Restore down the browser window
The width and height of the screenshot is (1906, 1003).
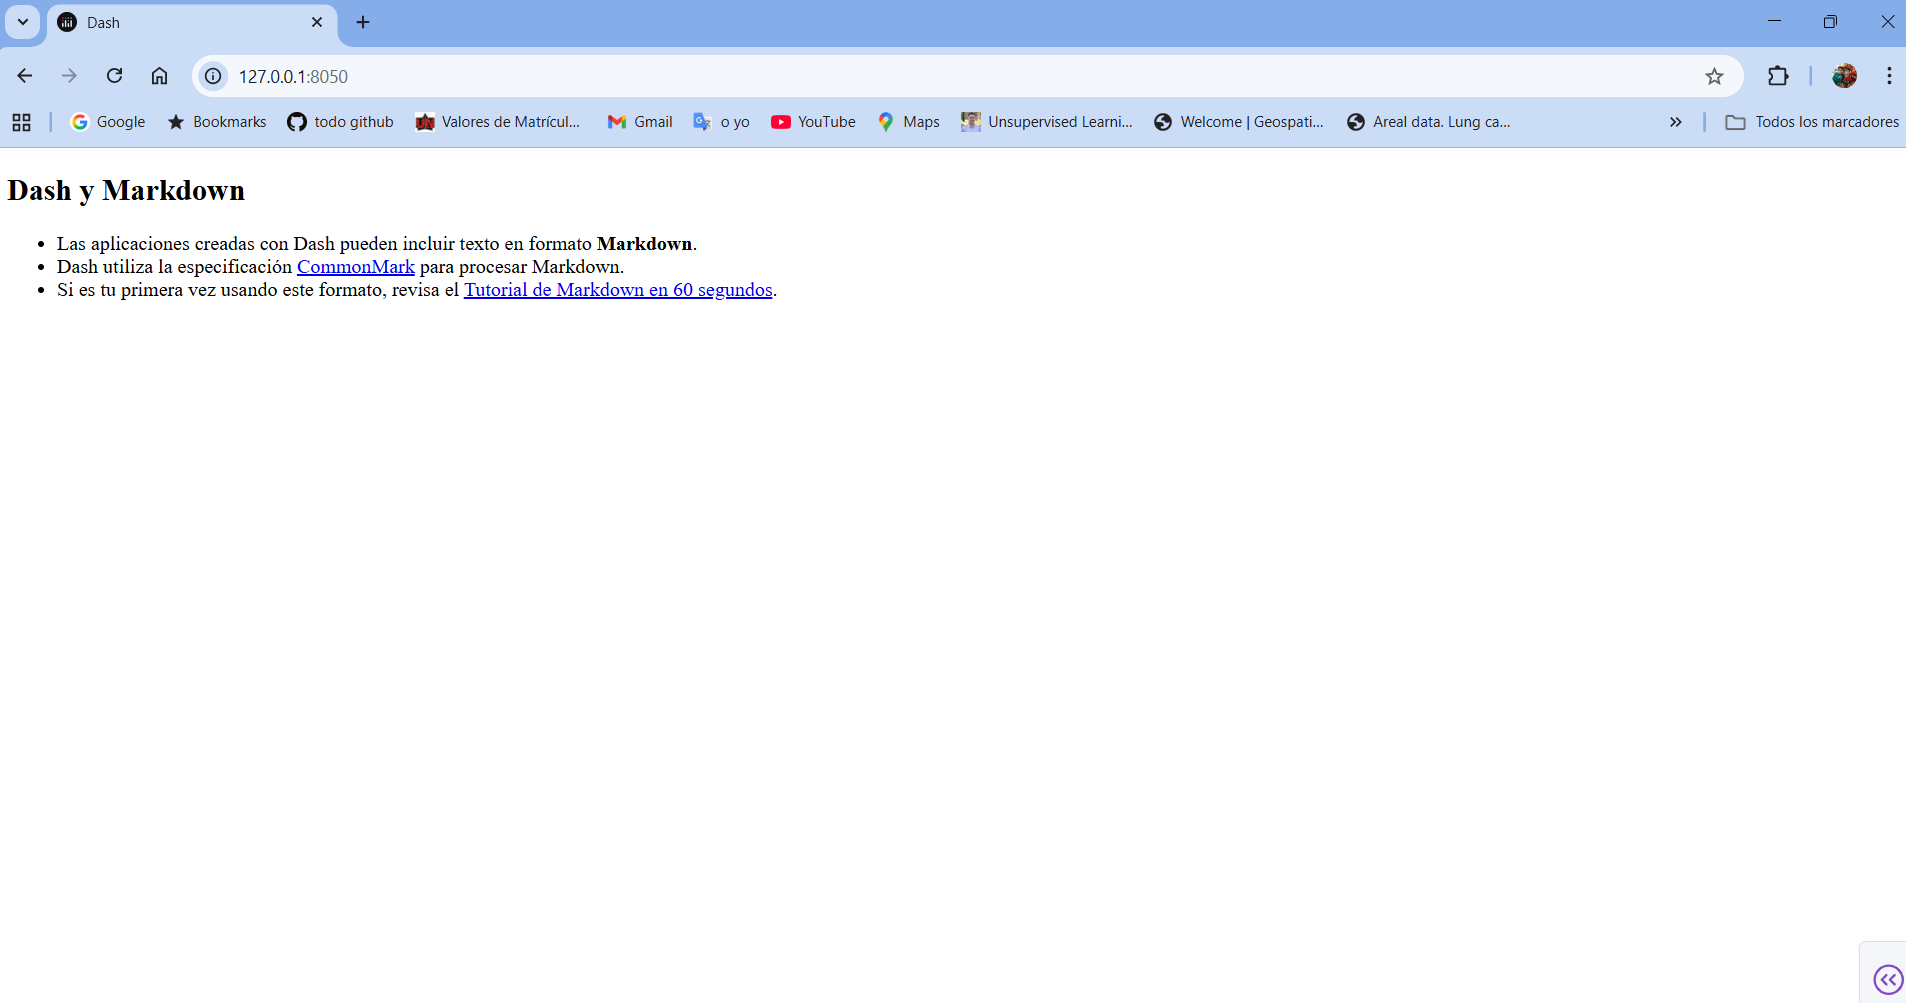(x=1830, y=22)
